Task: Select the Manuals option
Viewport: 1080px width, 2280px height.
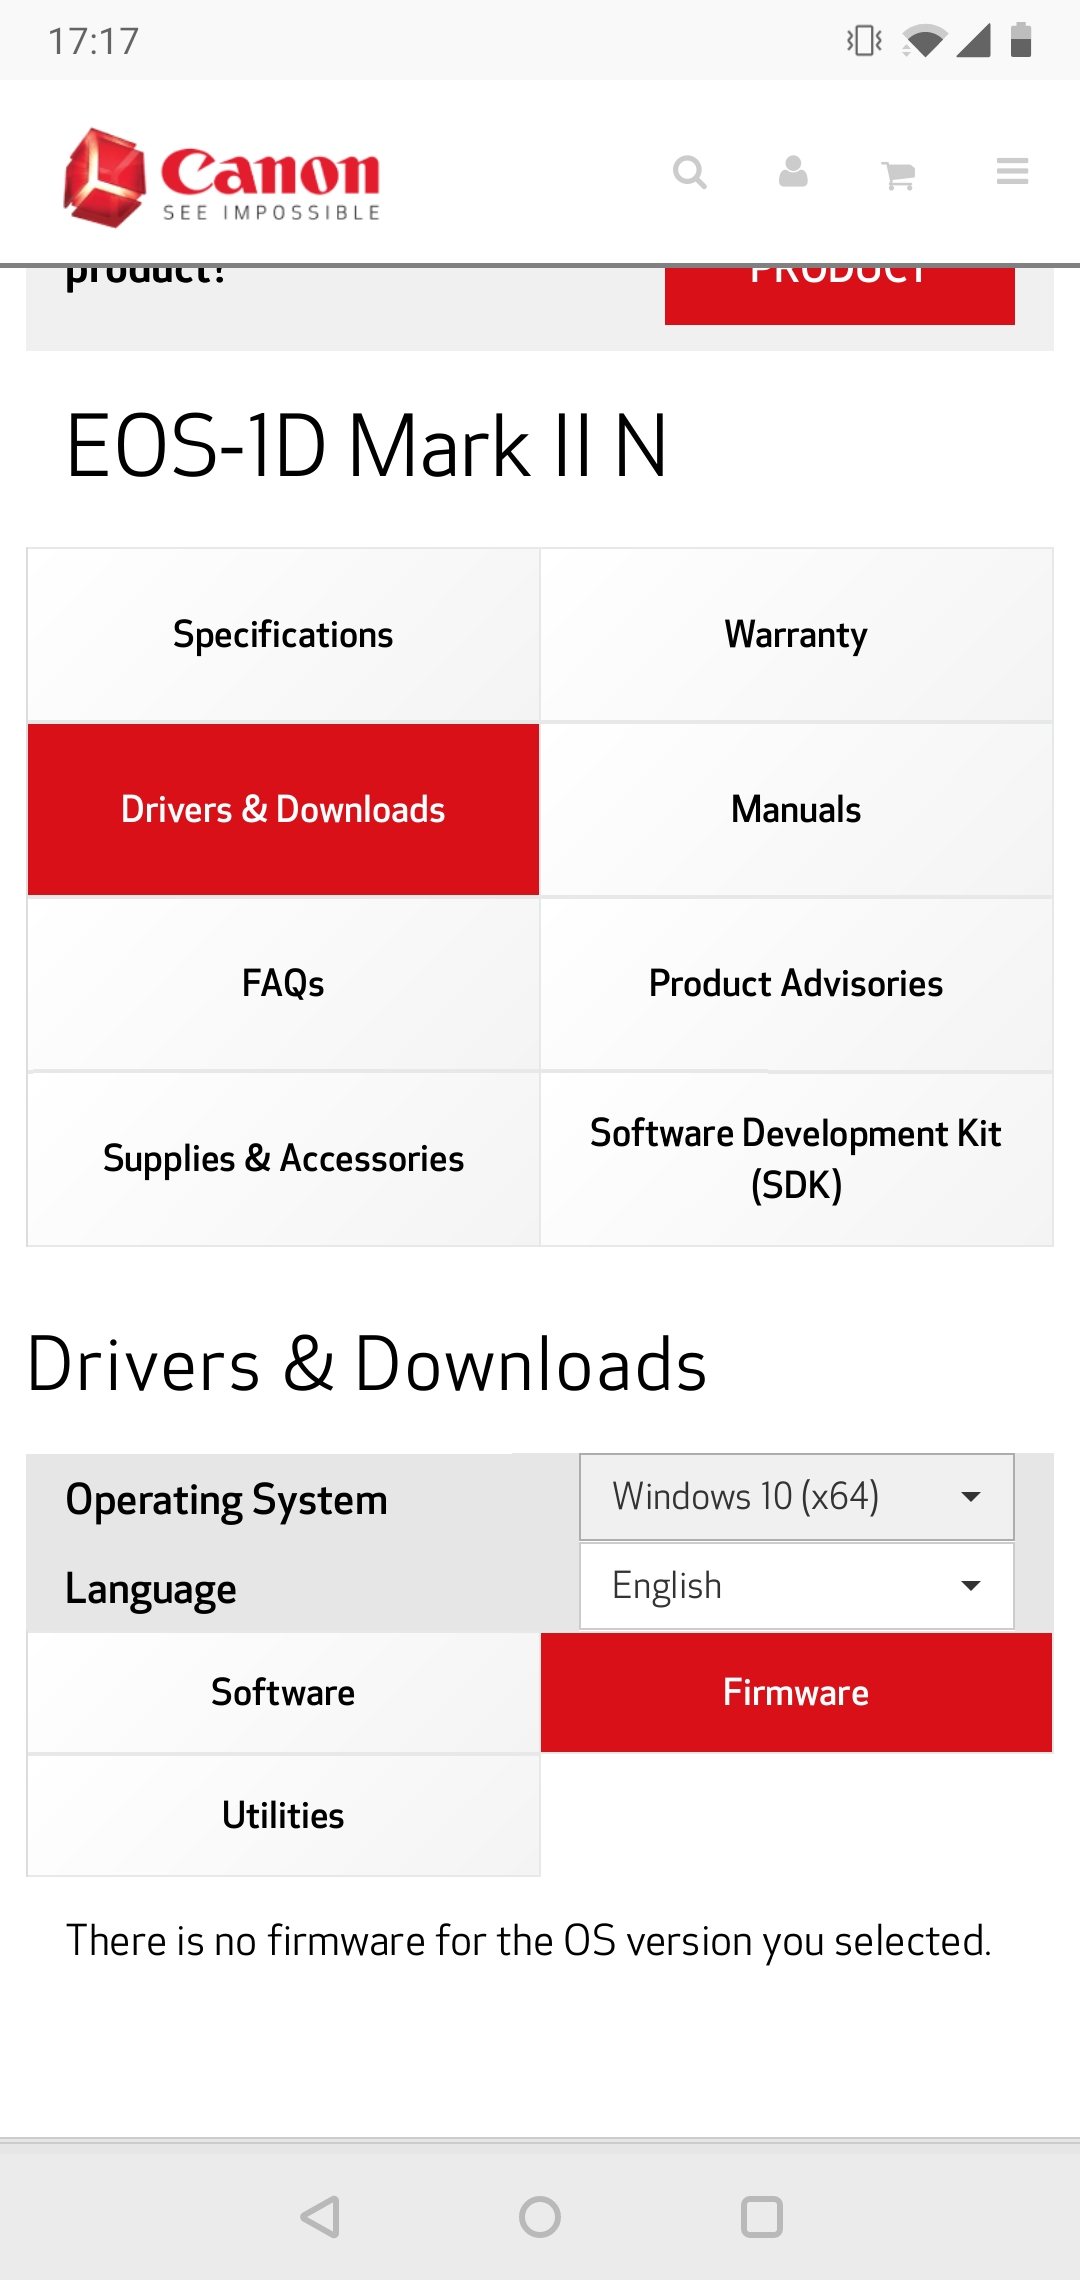Action: (x=794, y=808)
